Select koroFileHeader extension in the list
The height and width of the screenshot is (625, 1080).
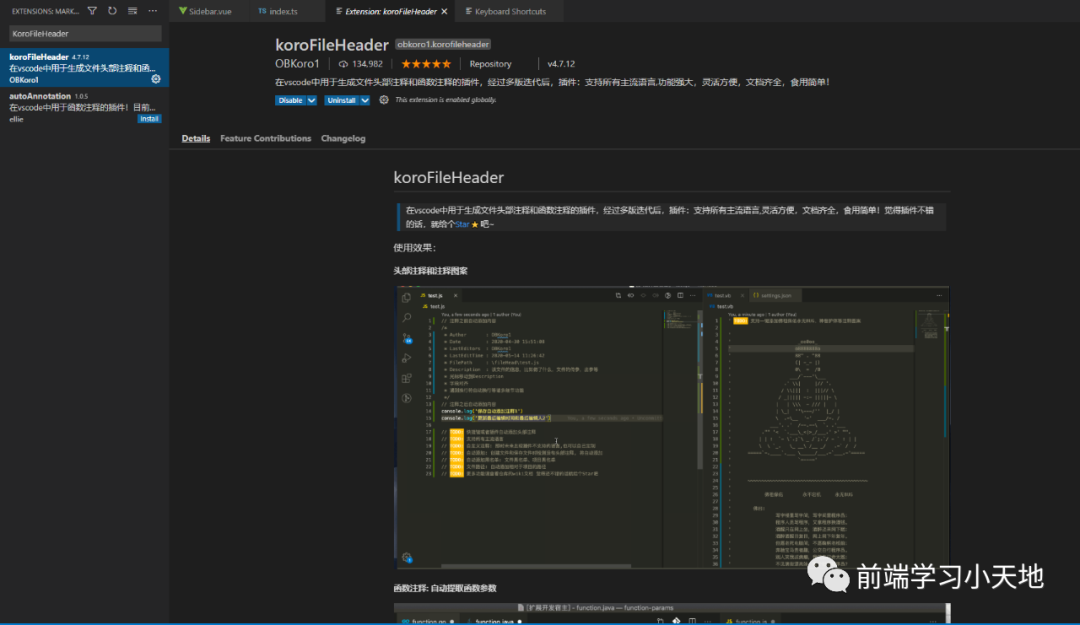[84, 68]
